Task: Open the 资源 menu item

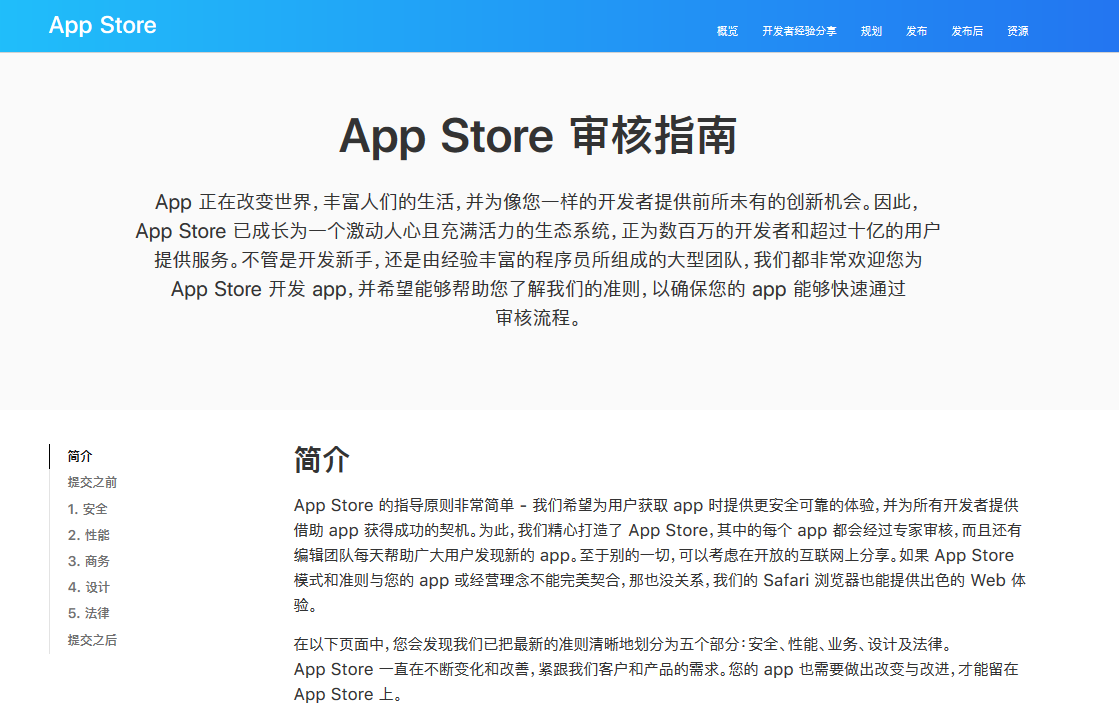Action: [x=1018, y=31]
